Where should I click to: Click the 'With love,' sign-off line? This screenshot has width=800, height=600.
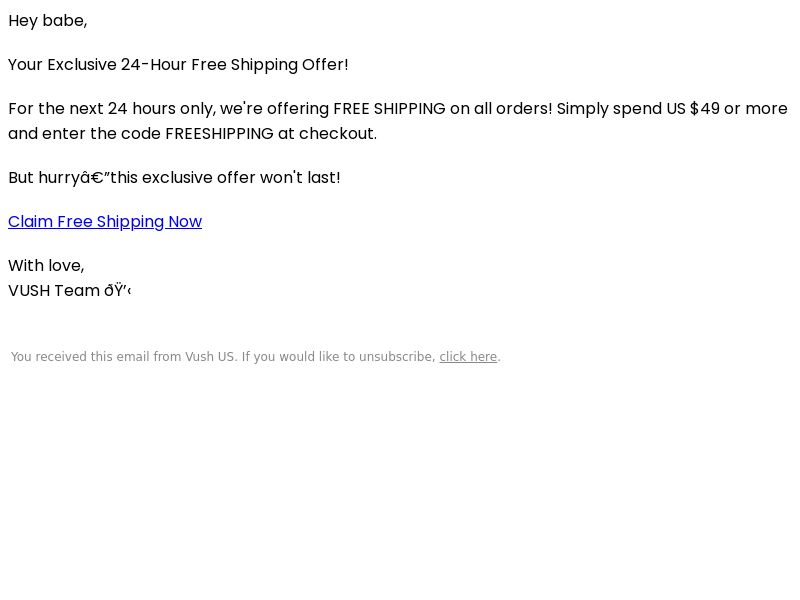[46, 266]
